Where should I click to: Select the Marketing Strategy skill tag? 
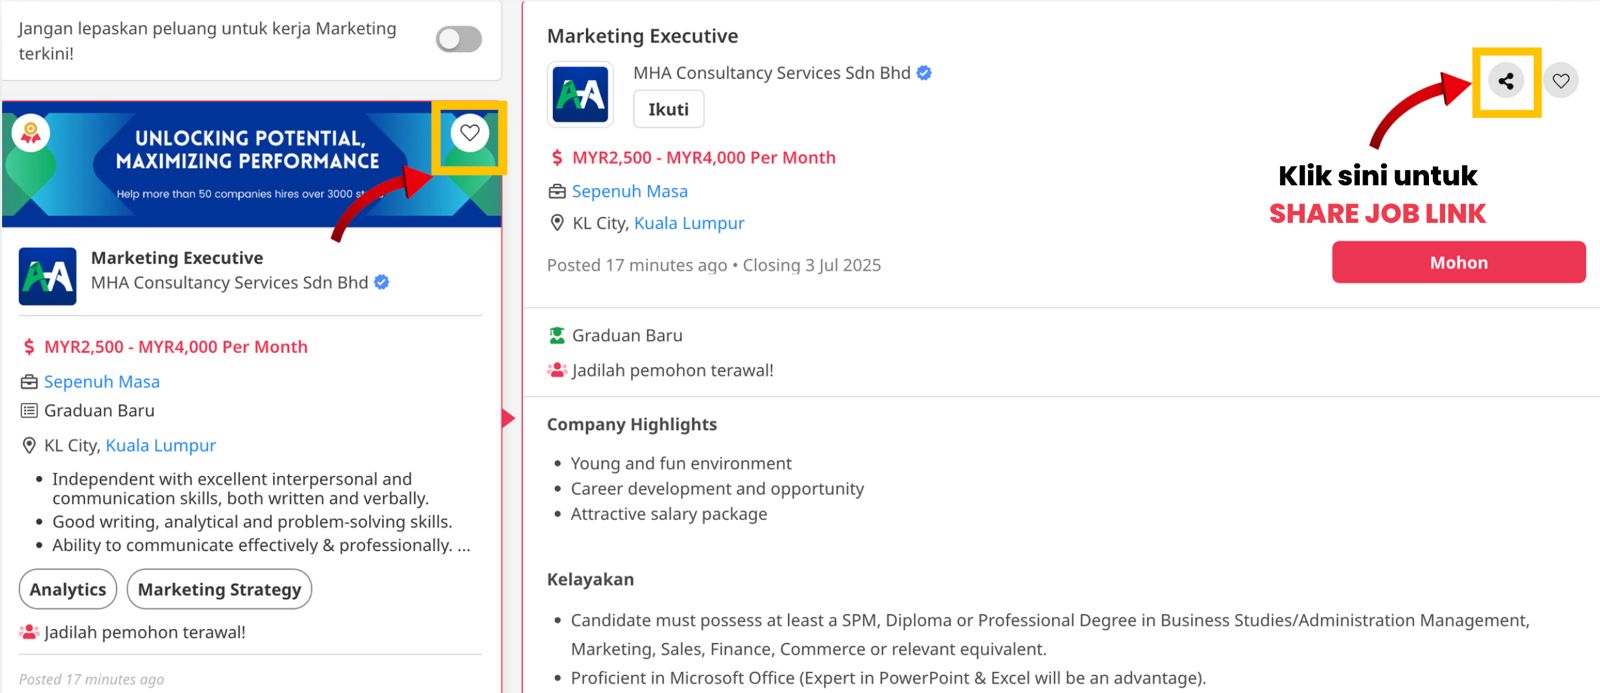click(220, 589)
